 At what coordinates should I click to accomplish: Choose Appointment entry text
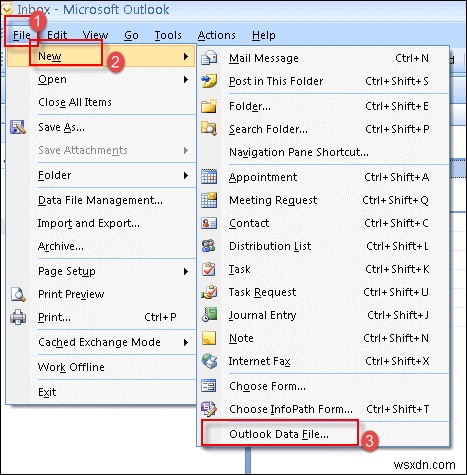pos(263,177)
